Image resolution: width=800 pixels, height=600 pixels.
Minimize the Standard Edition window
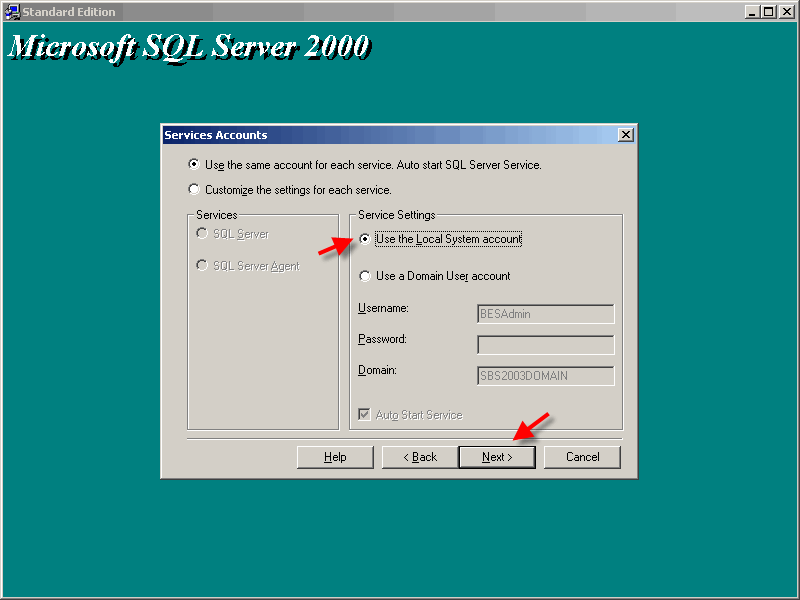pyautogui.click(x=751, y=12)
